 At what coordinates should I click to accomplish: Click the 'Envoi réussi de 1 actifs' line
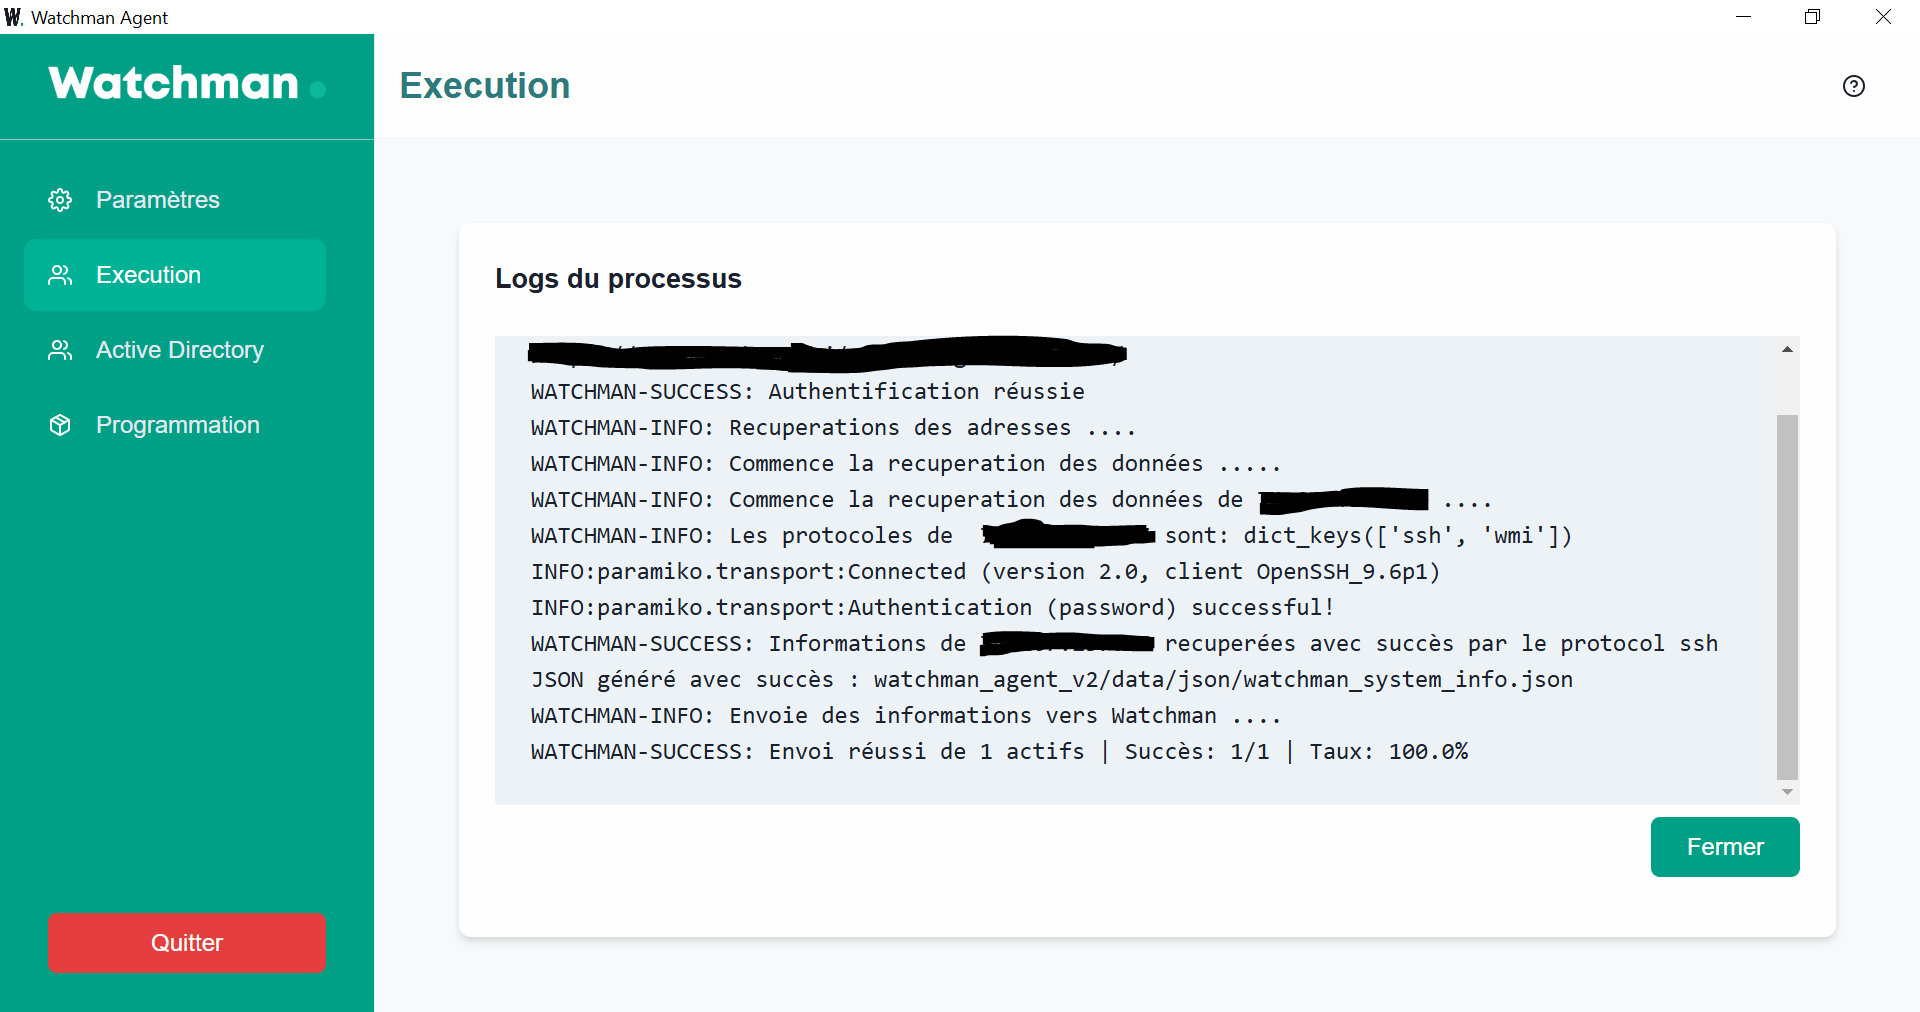pos(1000,752)
